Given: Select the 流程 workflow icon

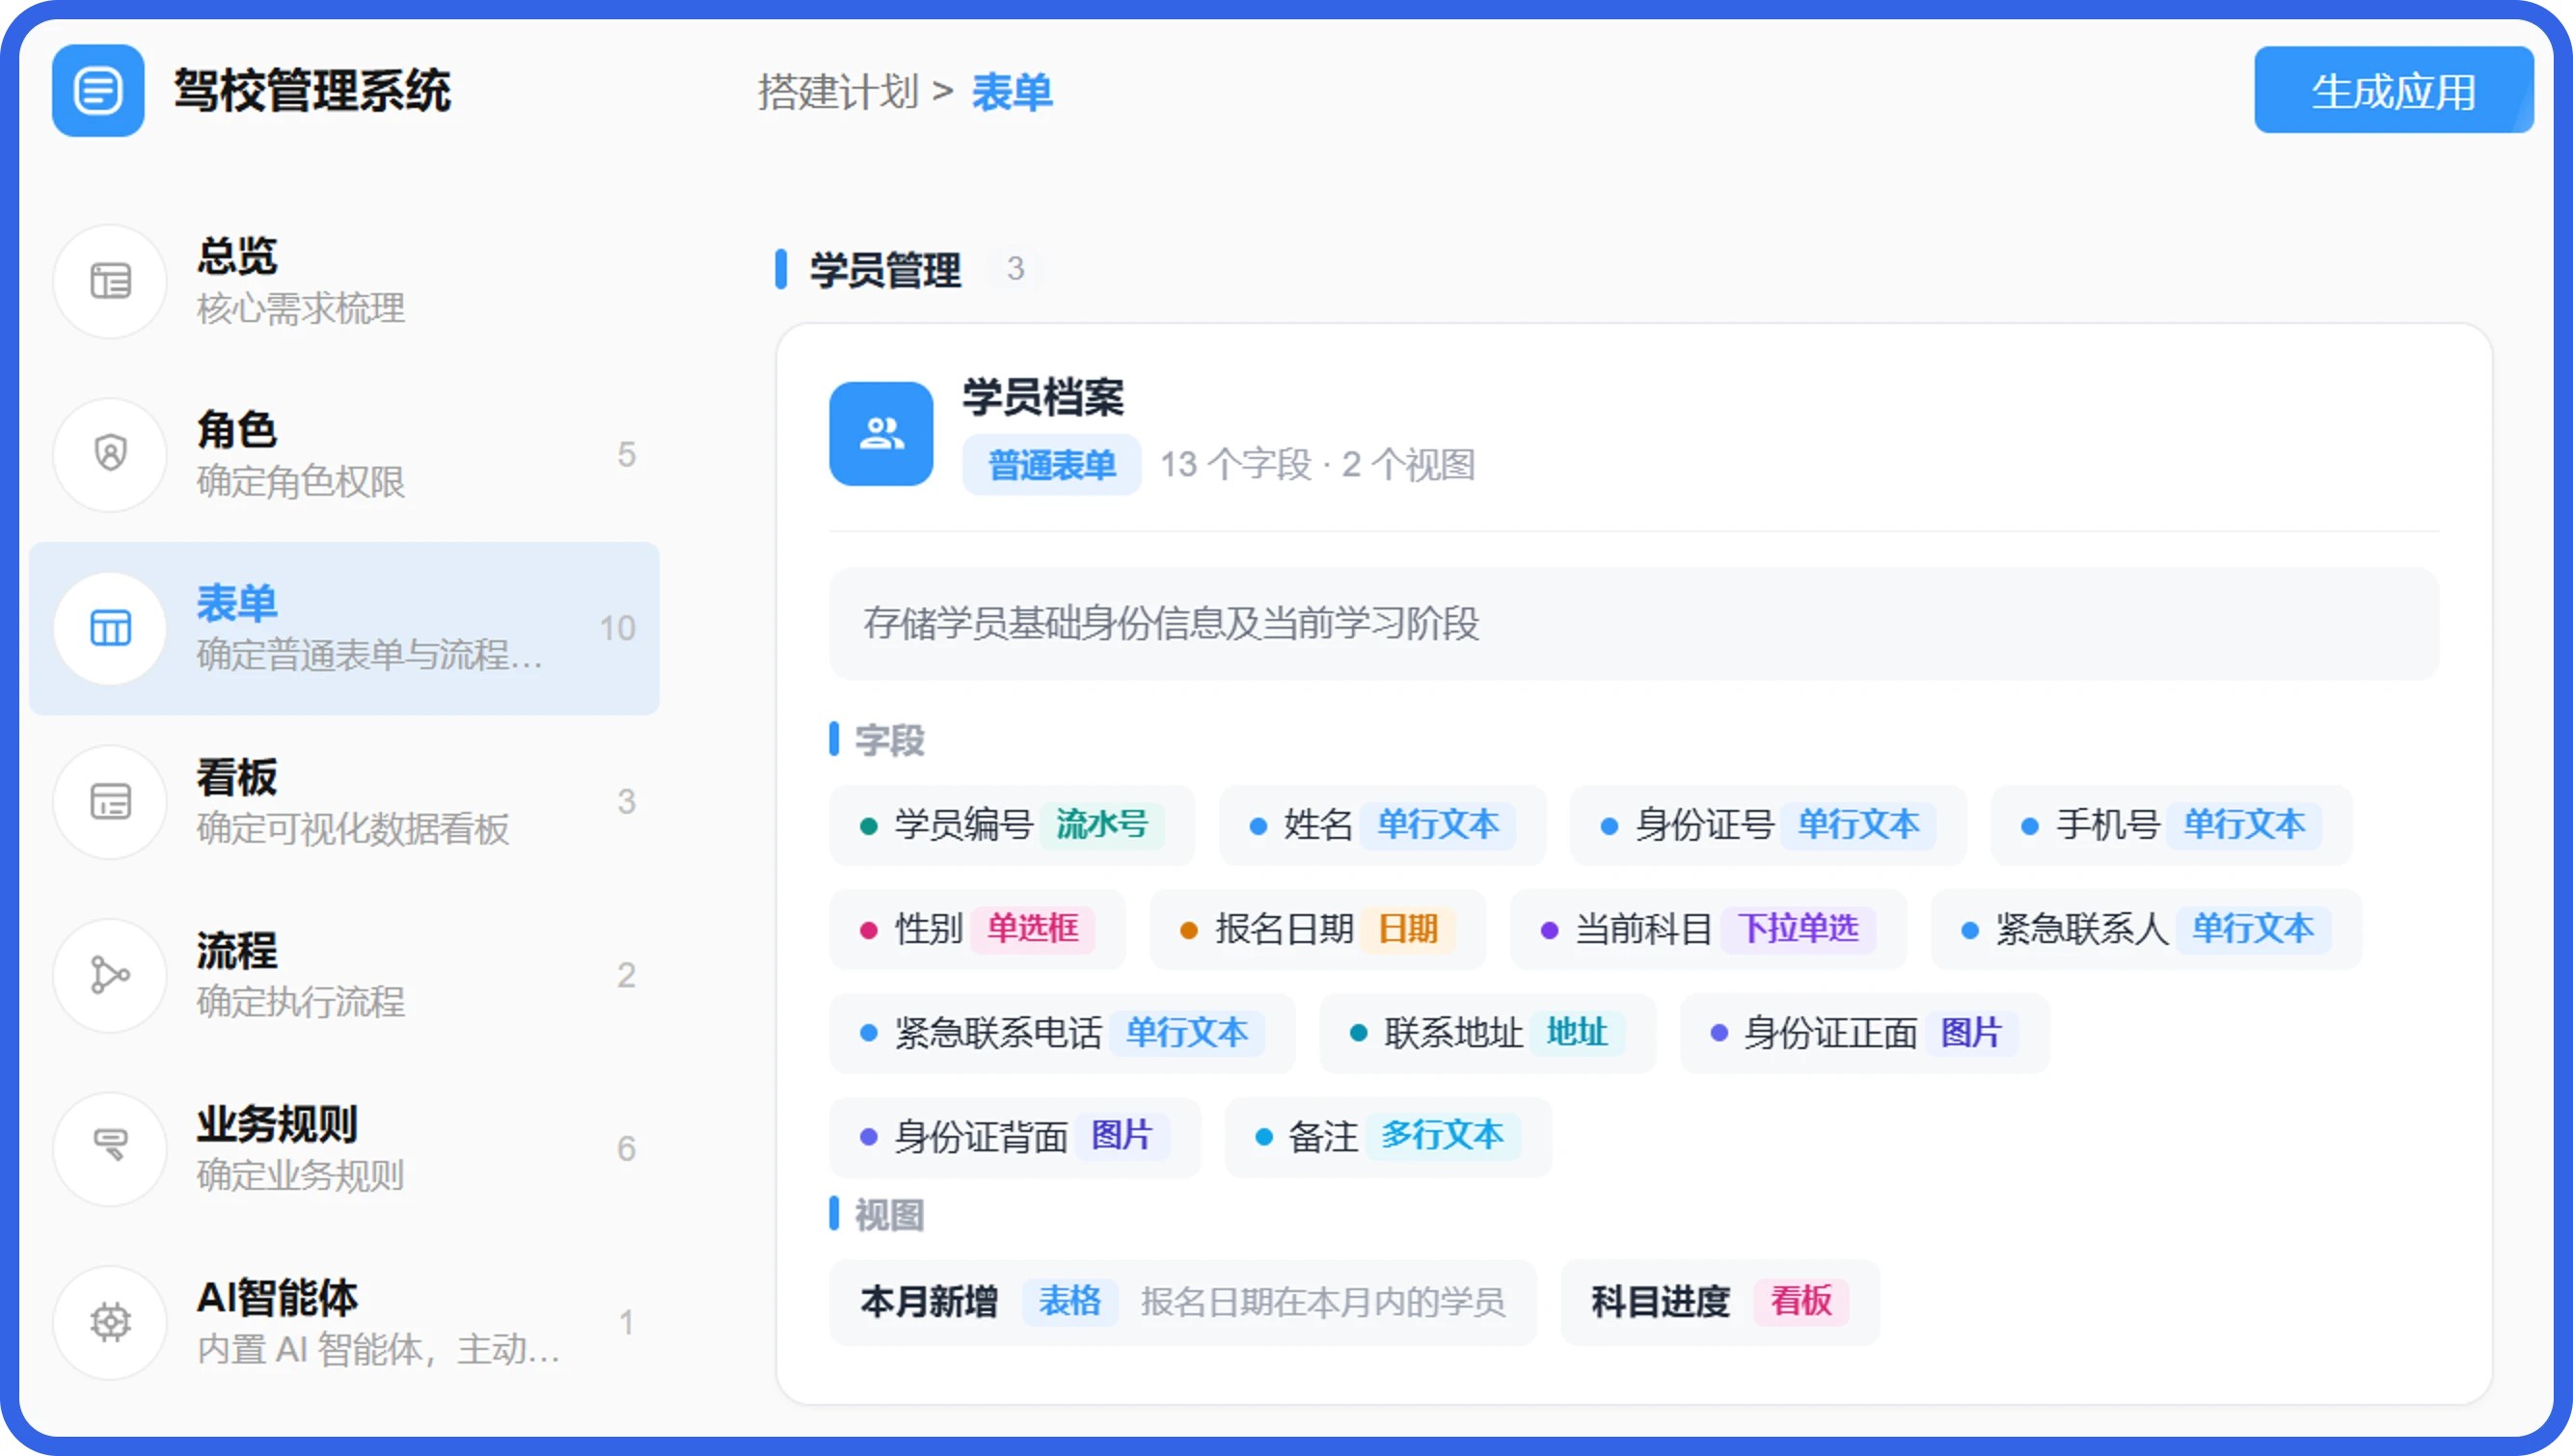Looking at the screenshot, I should pyautogui.click(x=110, y=975).
